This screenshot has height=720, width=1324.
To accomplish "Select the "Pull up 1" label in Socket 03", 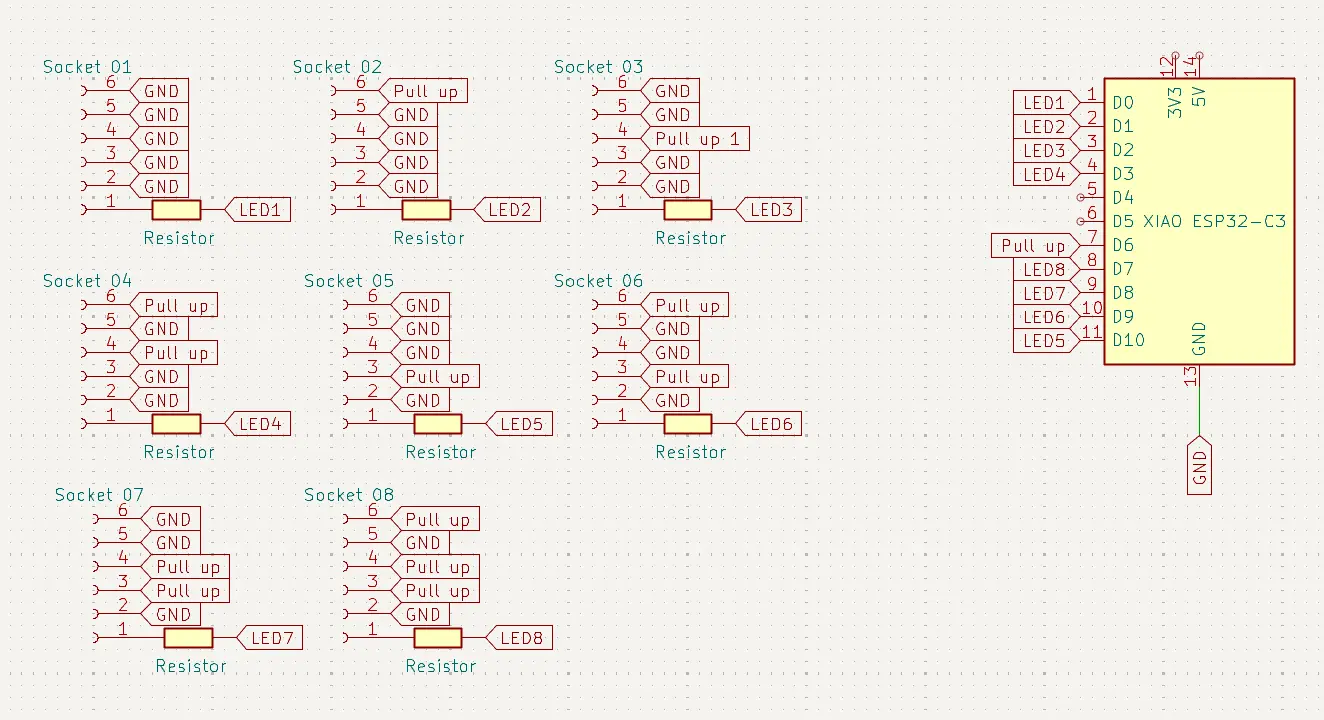I will click(697, 139).
